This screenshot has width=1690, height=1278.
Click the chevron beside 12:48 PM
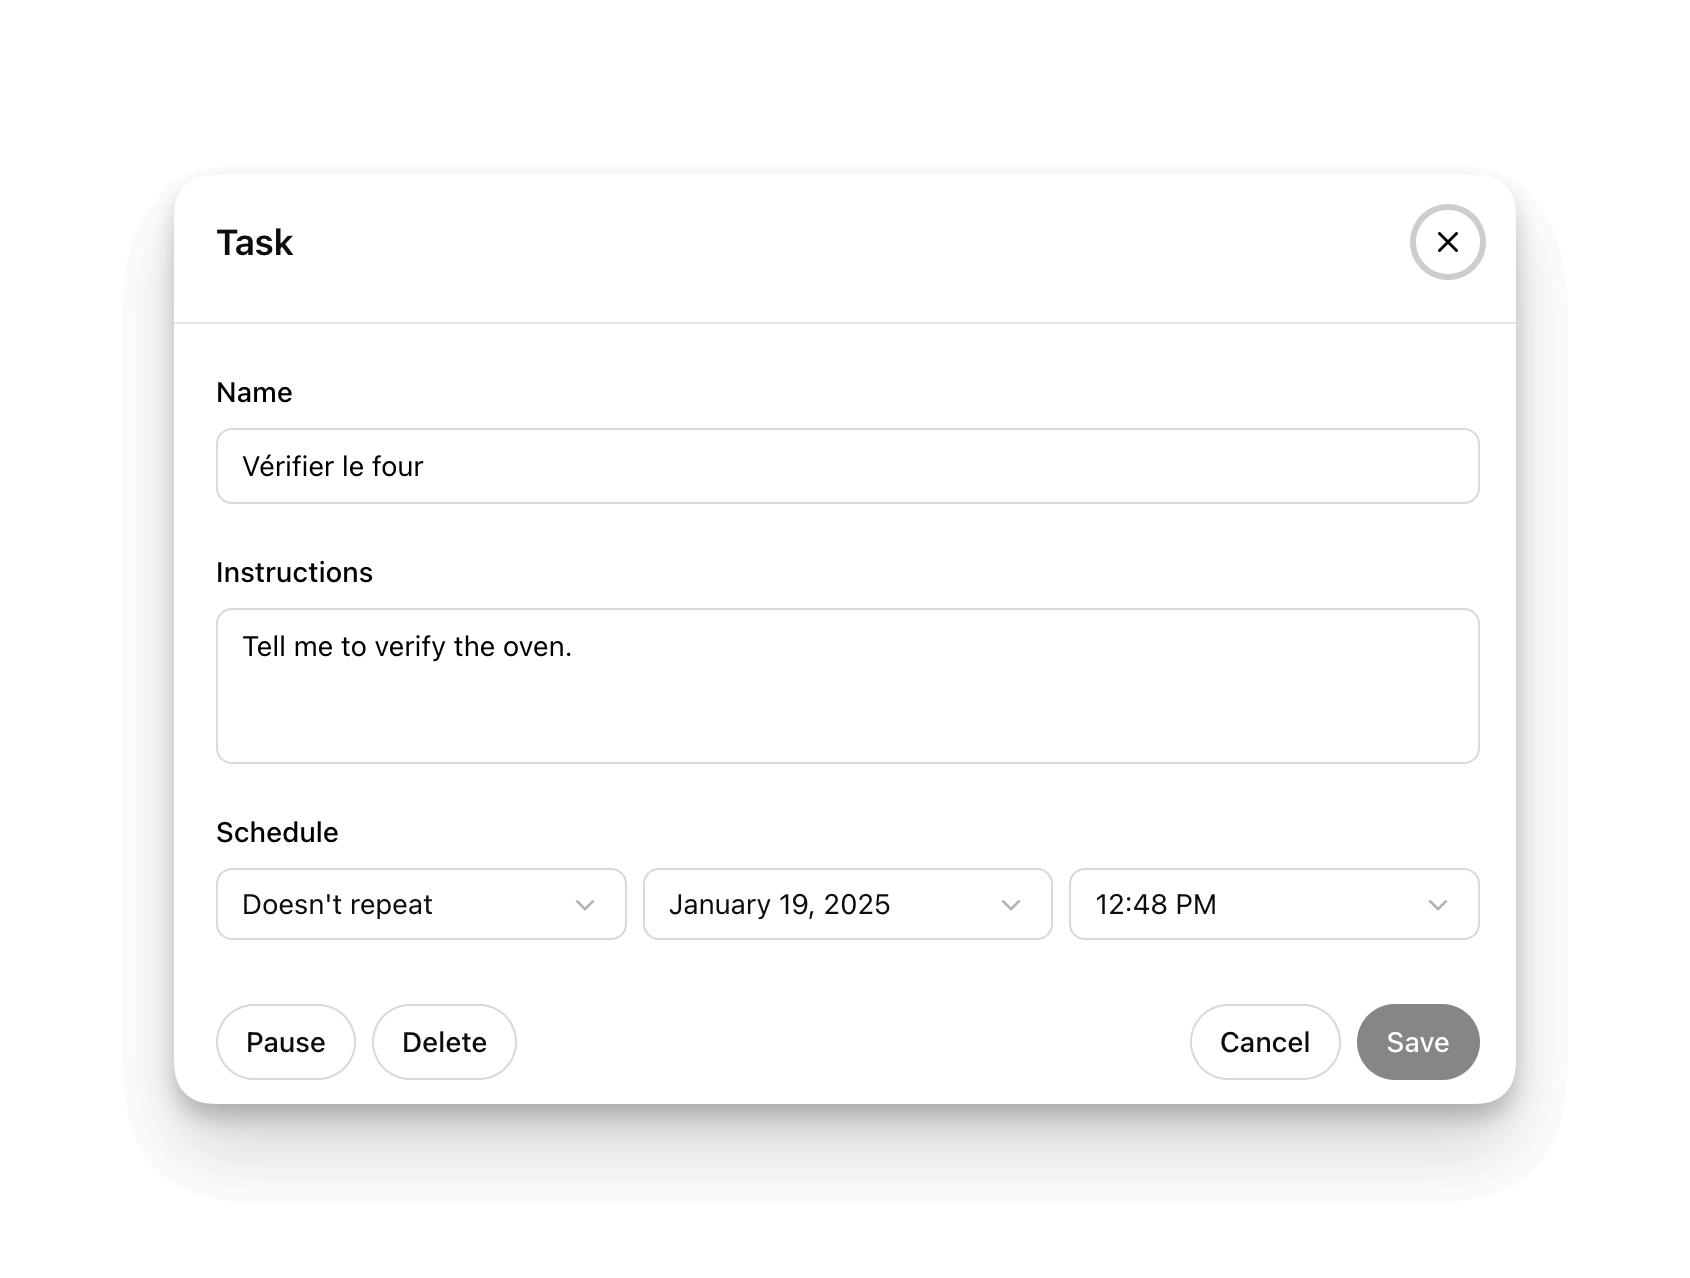[1438, 905]
